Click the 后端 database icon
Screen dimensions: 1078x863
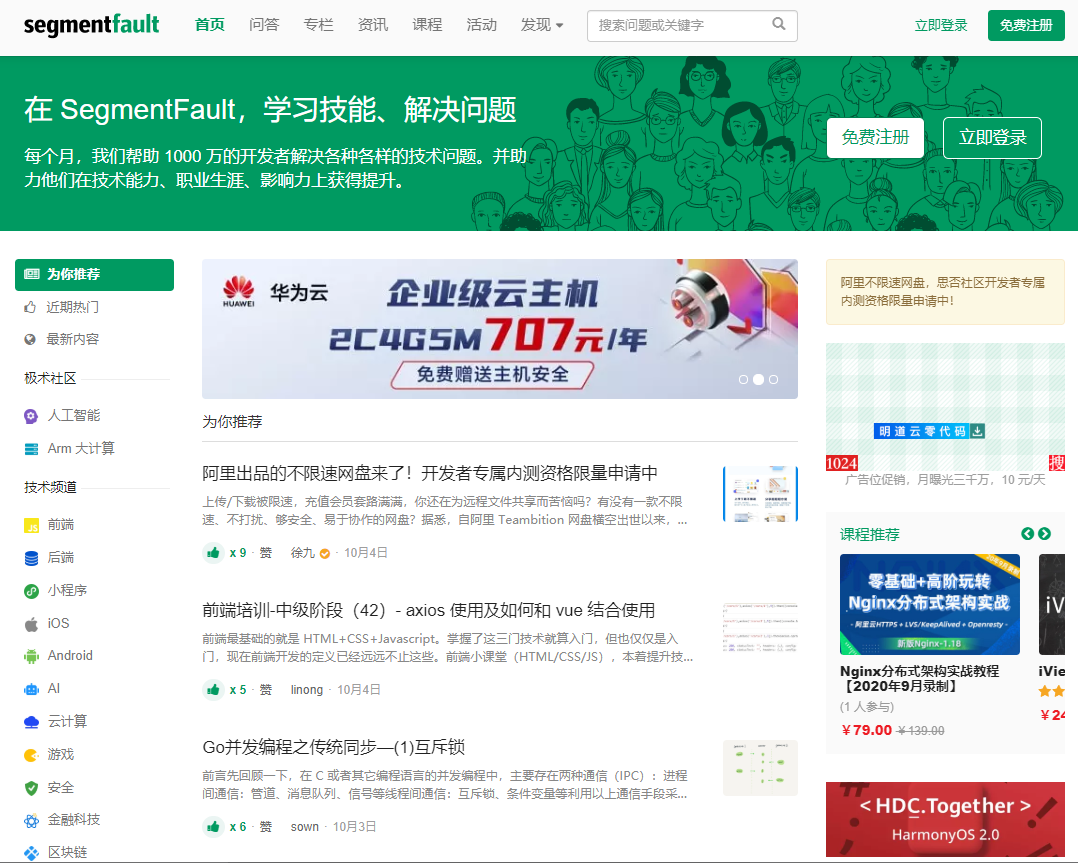[x=32, y=558]
